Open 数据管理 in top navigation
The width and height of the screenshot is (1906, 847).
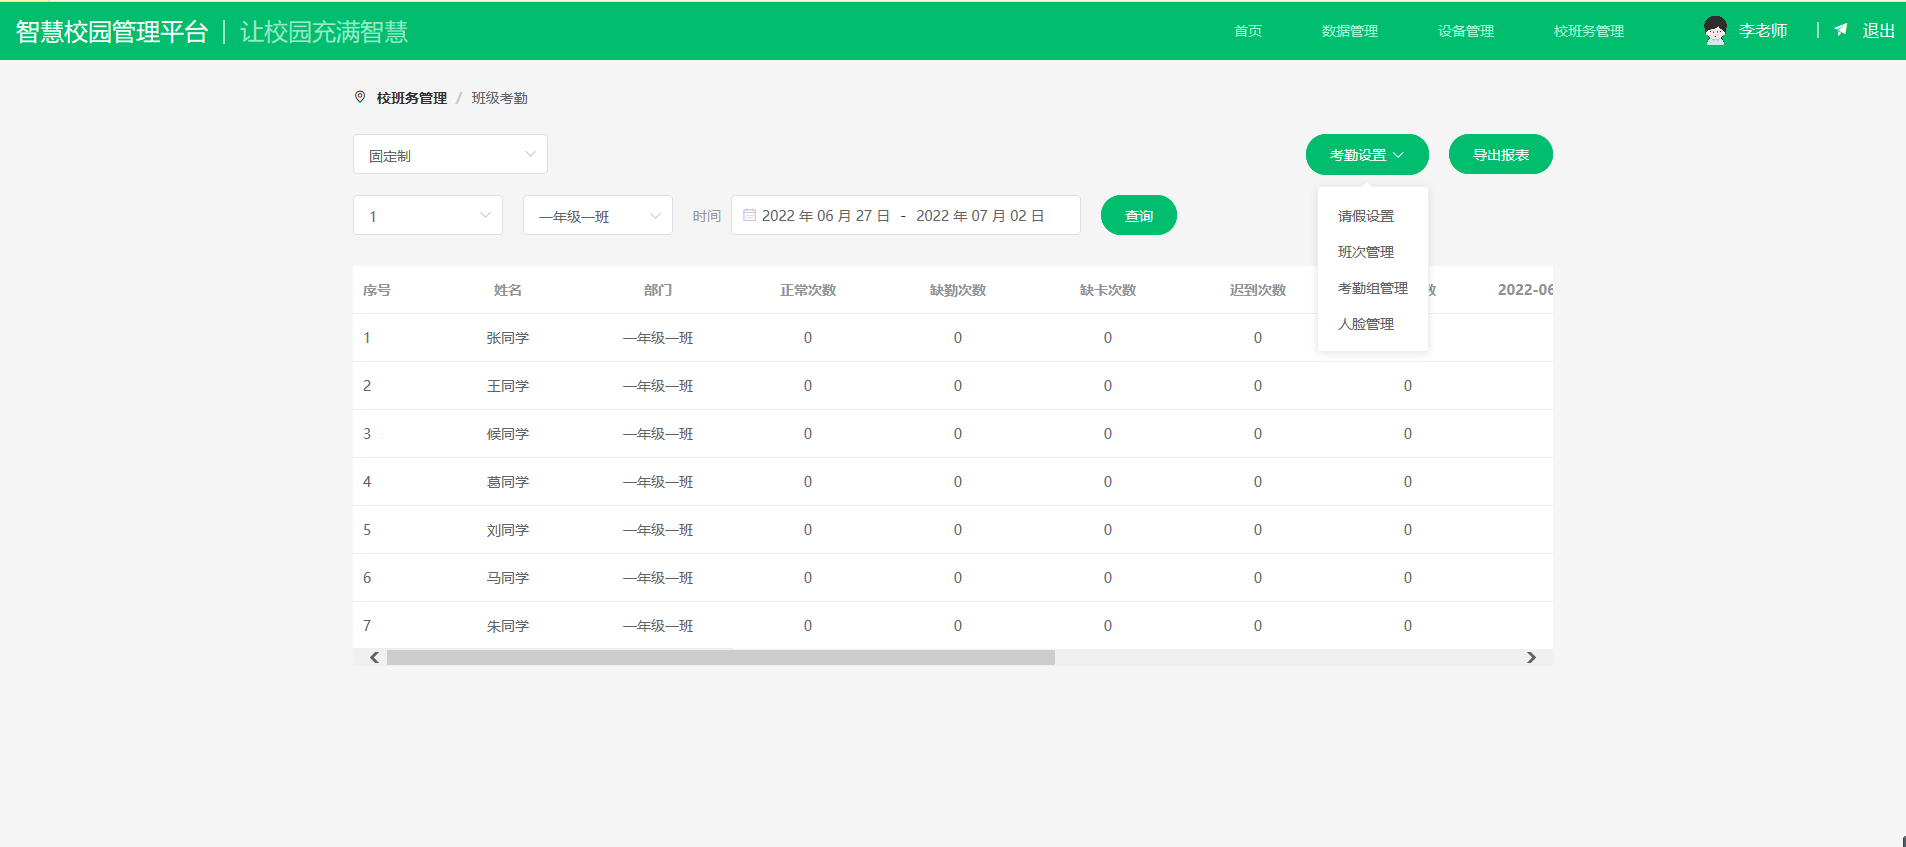1349,31
